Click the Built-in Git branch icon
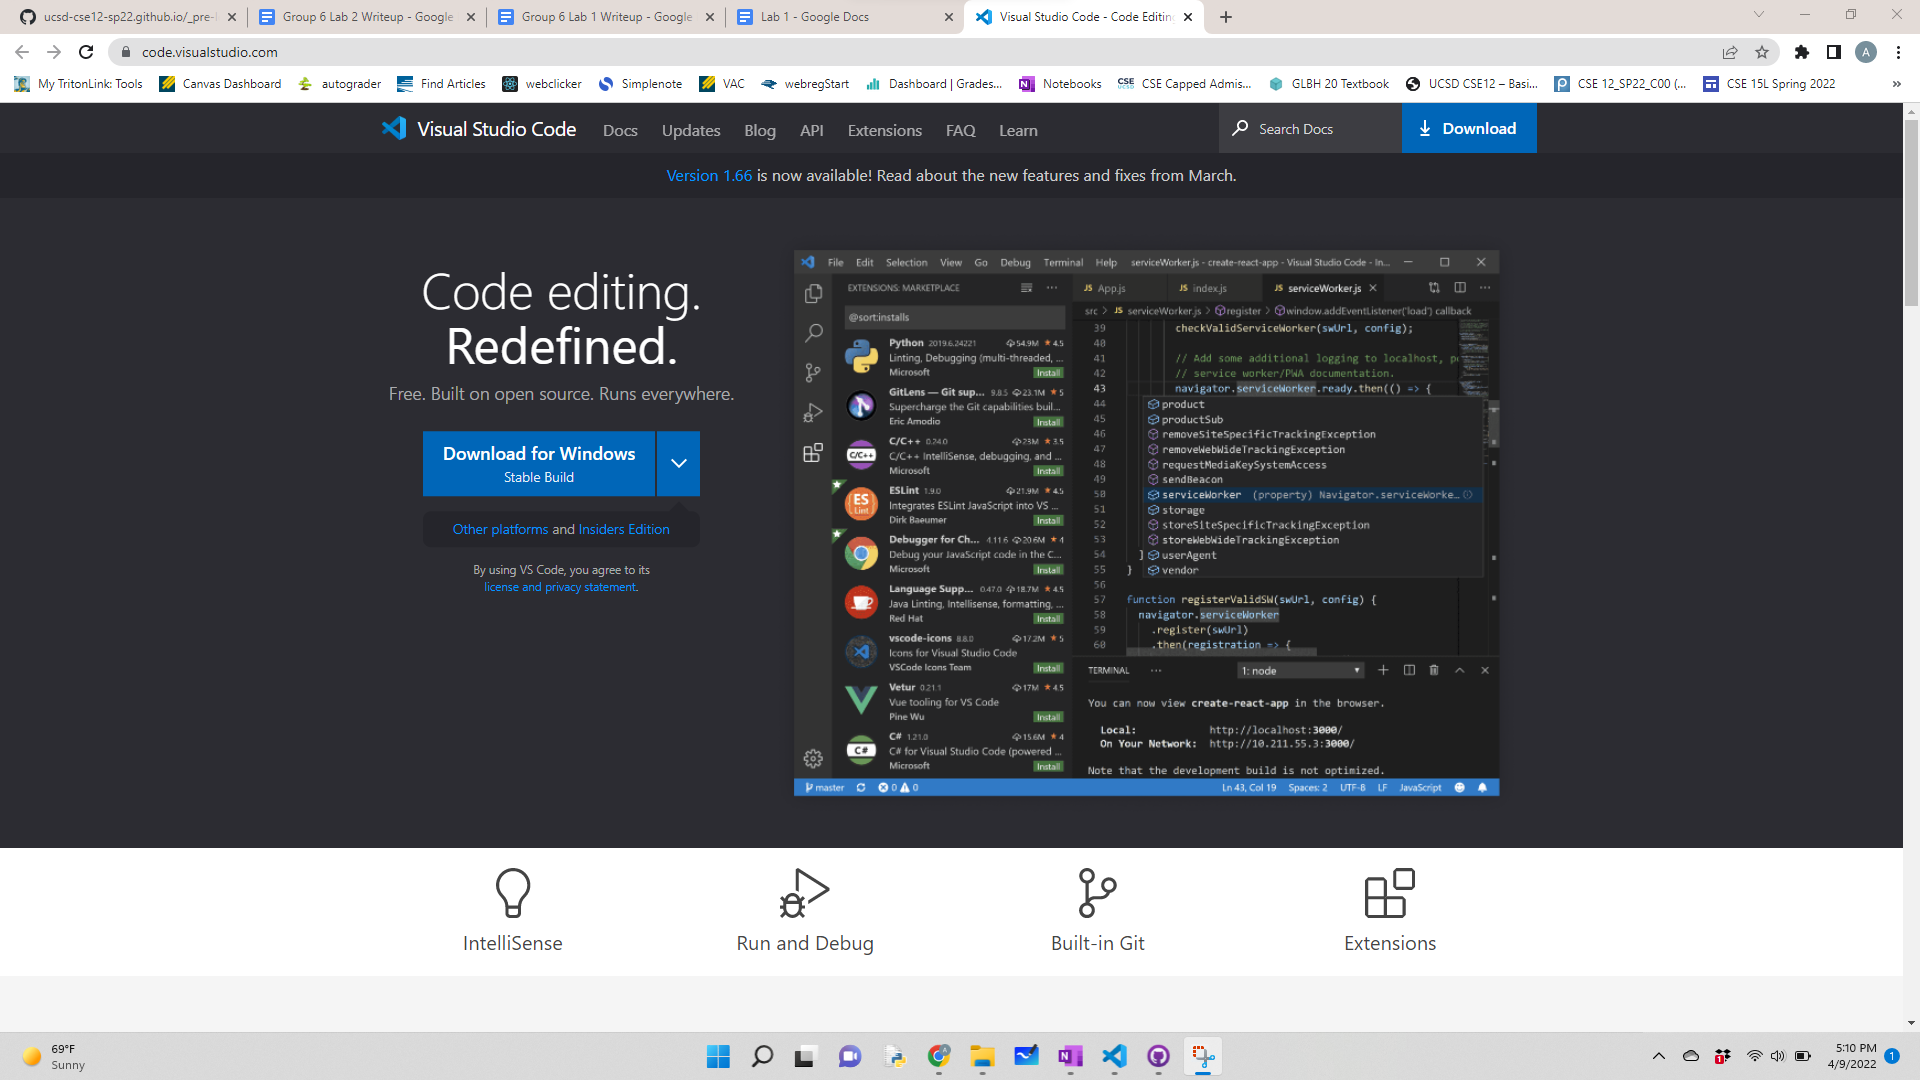1920x1080 pixels. (1097, 892)
